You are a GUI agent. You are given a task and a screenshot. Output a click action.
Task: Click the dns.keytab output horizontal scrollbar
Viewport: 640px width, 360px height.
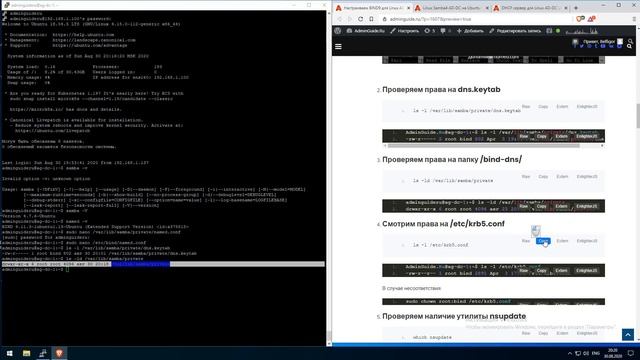tap(483, 145)
